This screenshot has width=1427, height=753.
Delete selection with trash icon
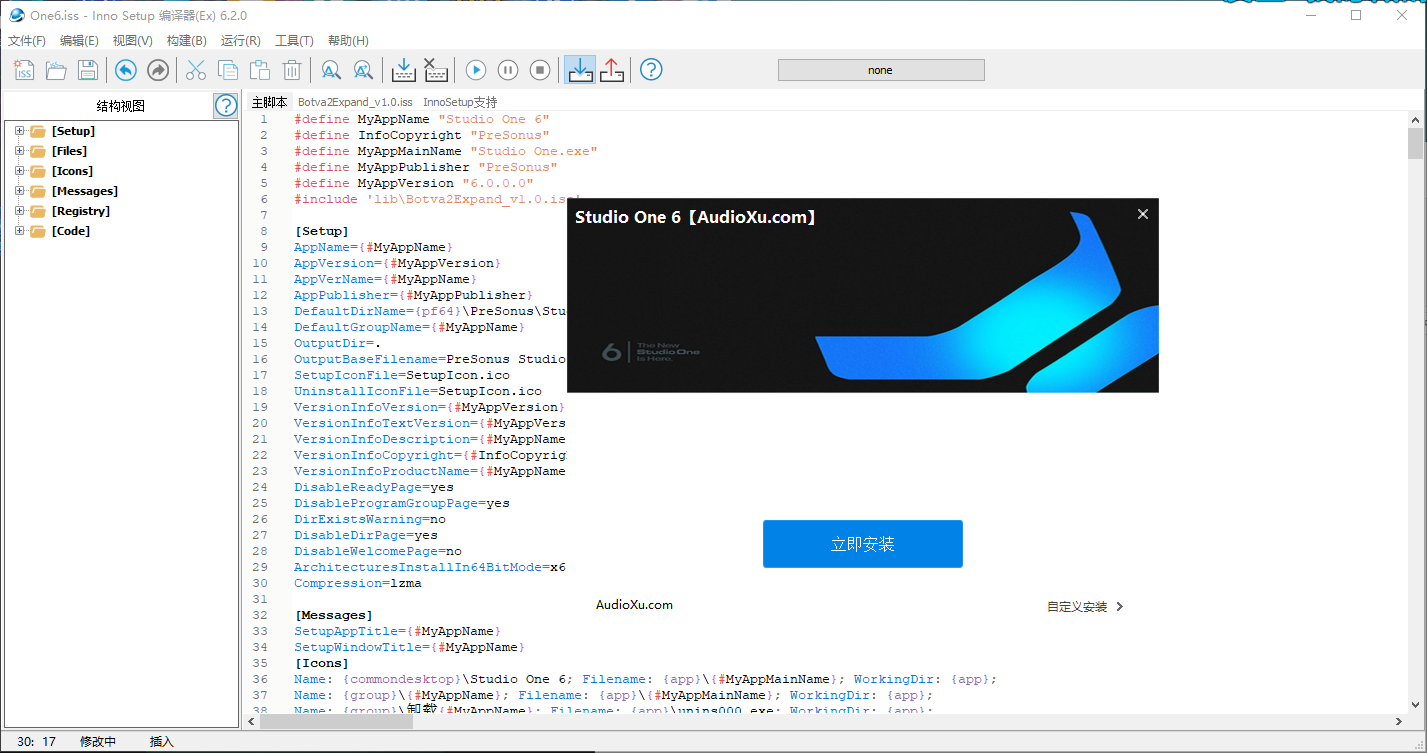click(292, 70)
